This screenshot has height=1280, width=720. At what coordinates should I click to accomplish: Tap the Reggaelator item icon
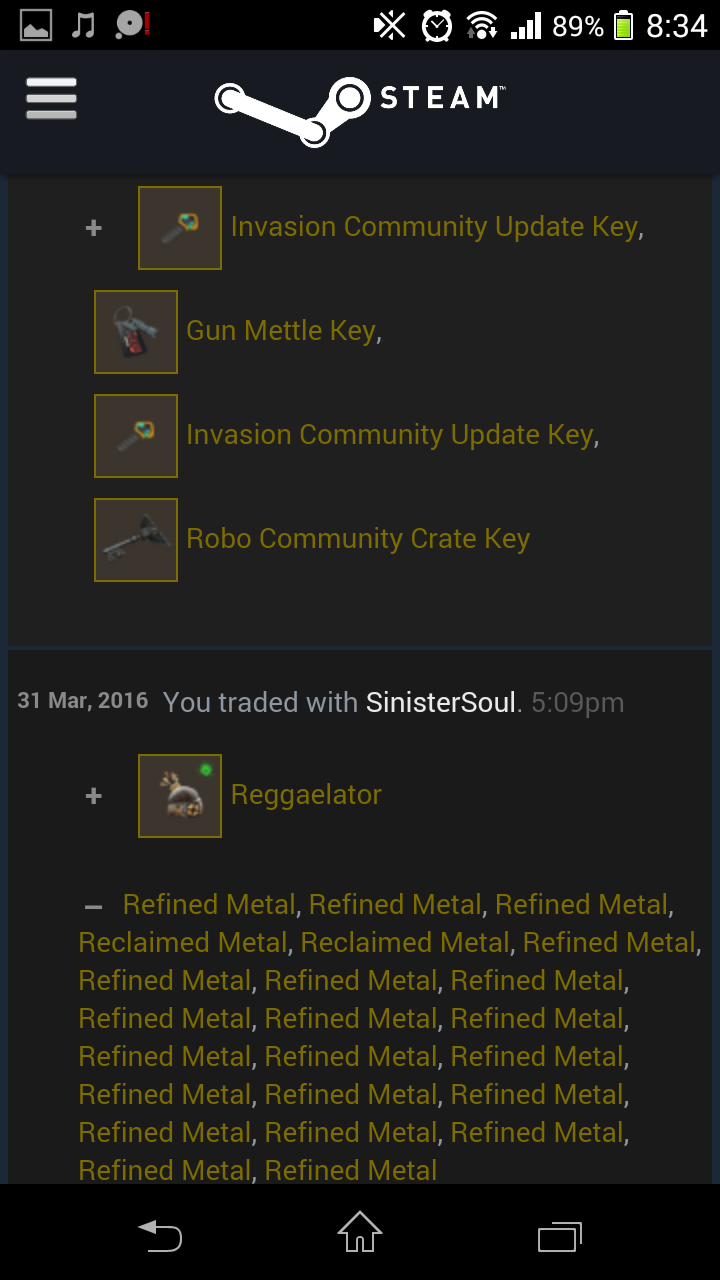pos(180,796)
